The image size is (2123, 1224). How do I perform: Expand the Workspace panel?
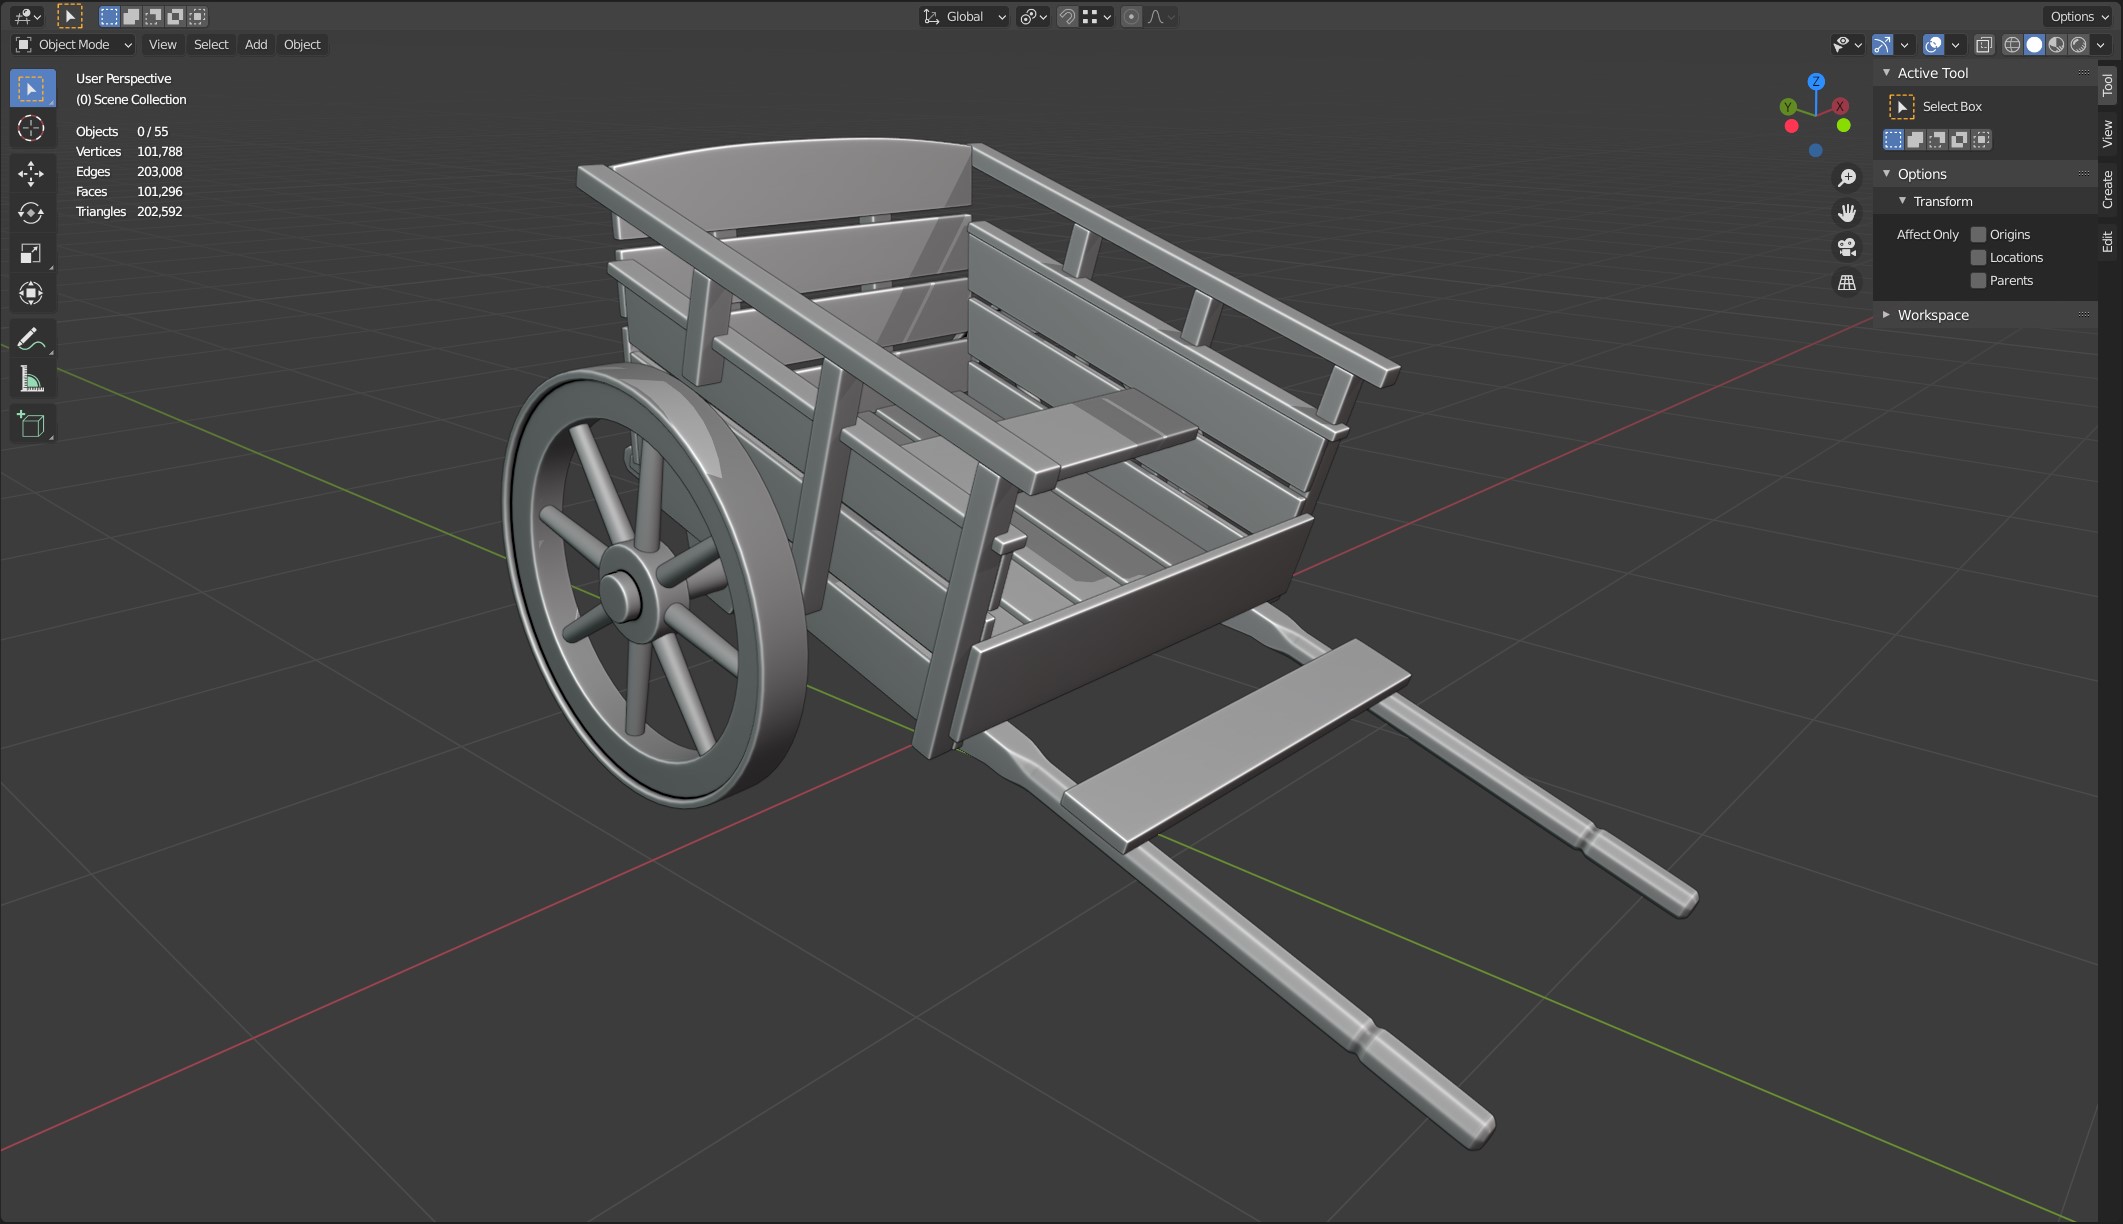coord(1932,315)
